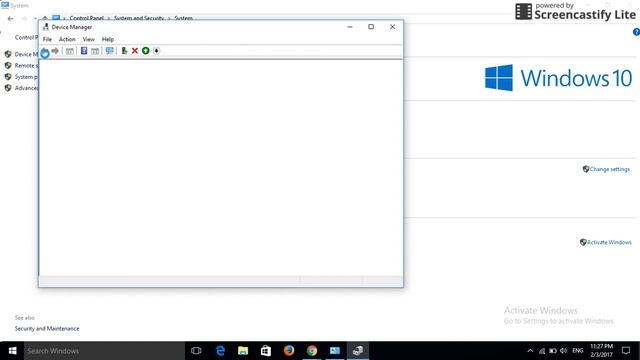
Task: Open the Action menu in Device Manager
Action: tap(67, 39)
